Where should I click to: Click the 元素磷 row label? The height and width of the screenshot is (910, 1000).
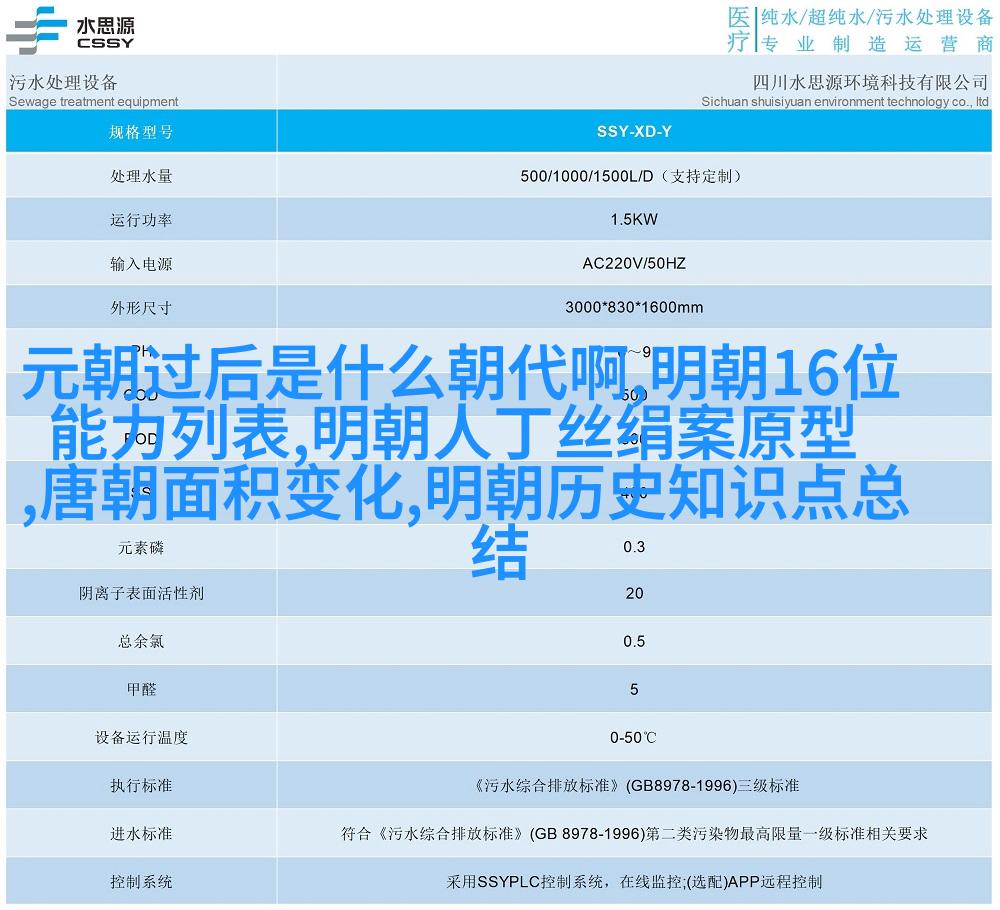(x=141, y=548)
